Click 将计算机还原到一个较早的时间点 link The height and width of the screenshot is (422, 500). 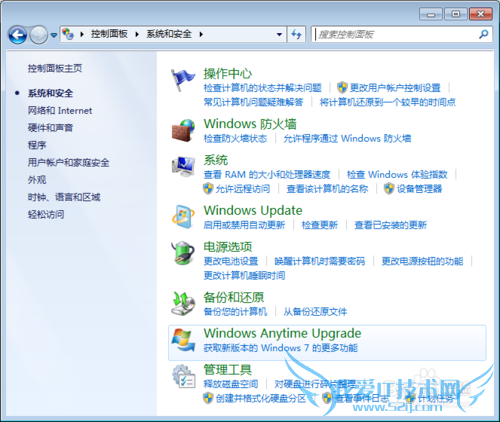pyautogui.click(x=388, y=102)
